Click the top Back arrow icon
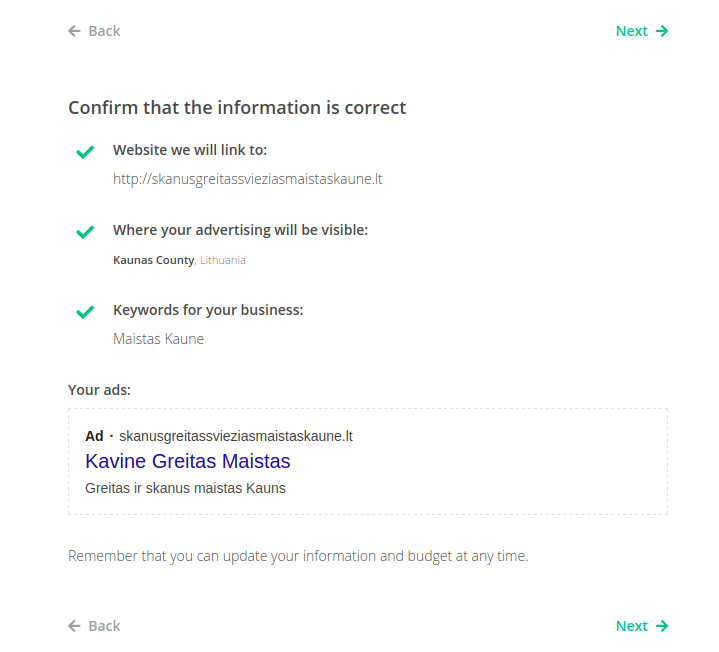This screenshot has width=719, height=652. [74, 31]
